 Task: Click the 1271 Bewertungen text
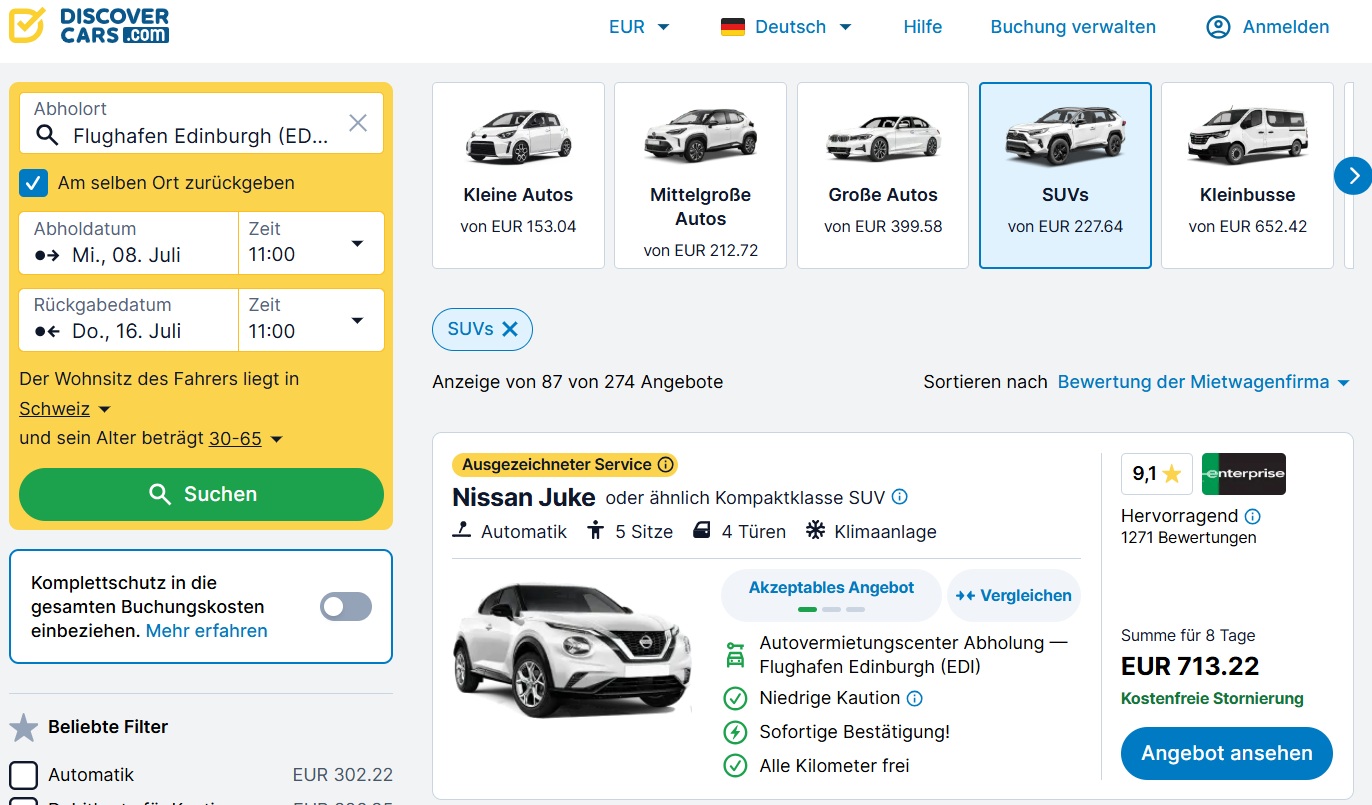click(x=1189, y=538)
